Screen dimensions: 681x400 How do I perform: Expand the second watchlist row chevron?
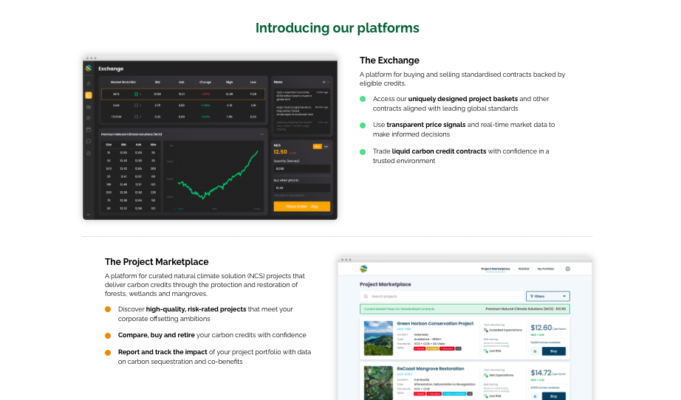(141, 105)
